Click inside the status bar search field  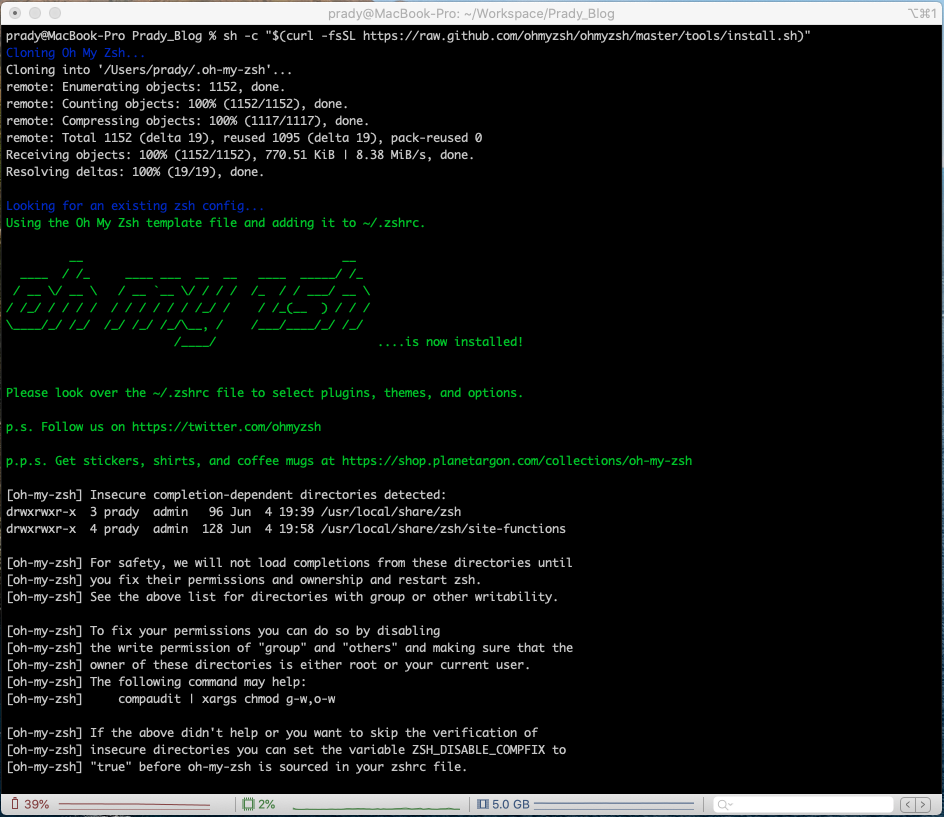pos(803,804)
